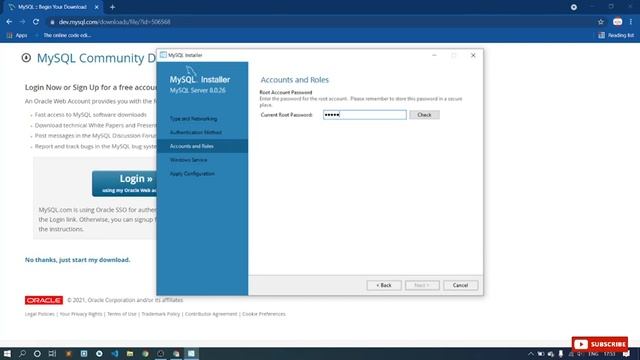Open the Apps bookmarks shortcut
The image size is (640, 360).
pos(17,36)
